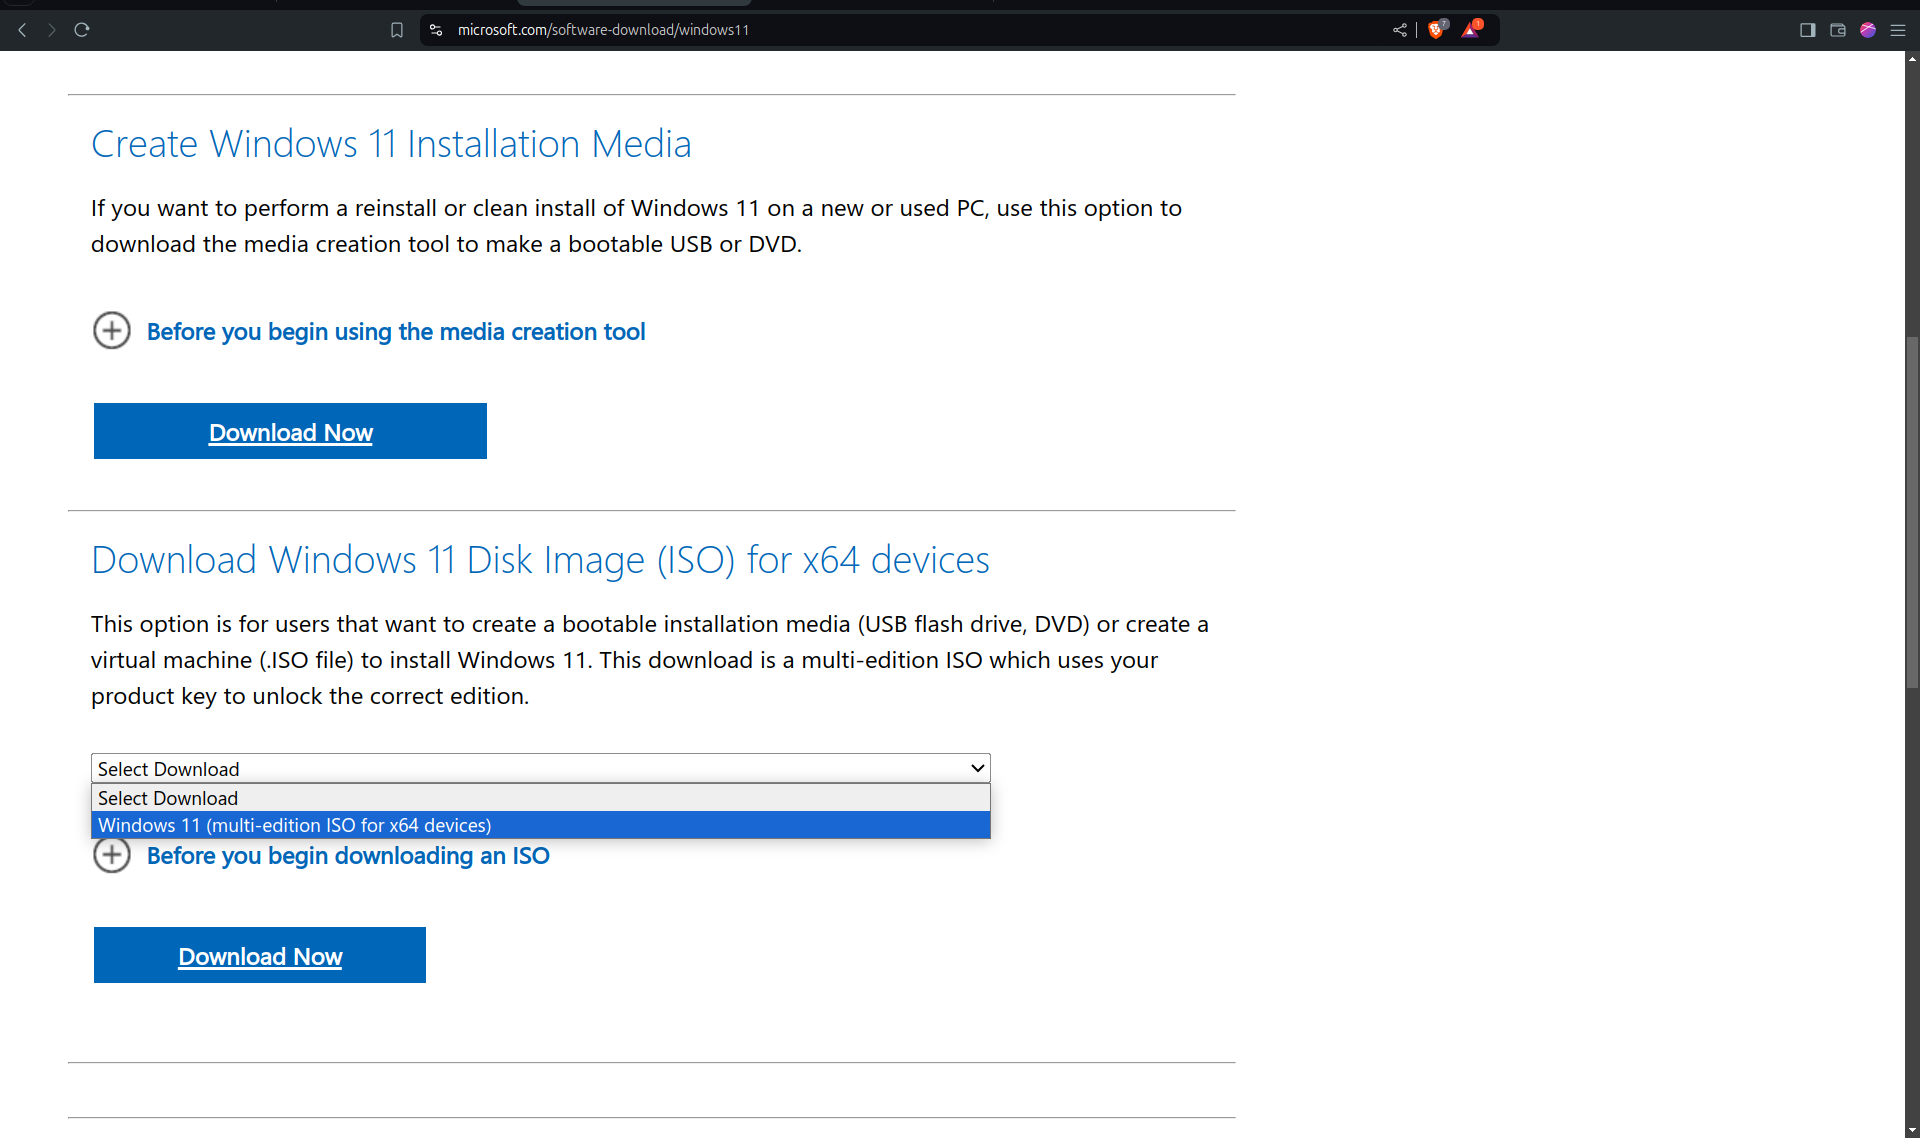1920x1138 pixels.
Task: Go back to the previous page
Action: coord(22,30)
